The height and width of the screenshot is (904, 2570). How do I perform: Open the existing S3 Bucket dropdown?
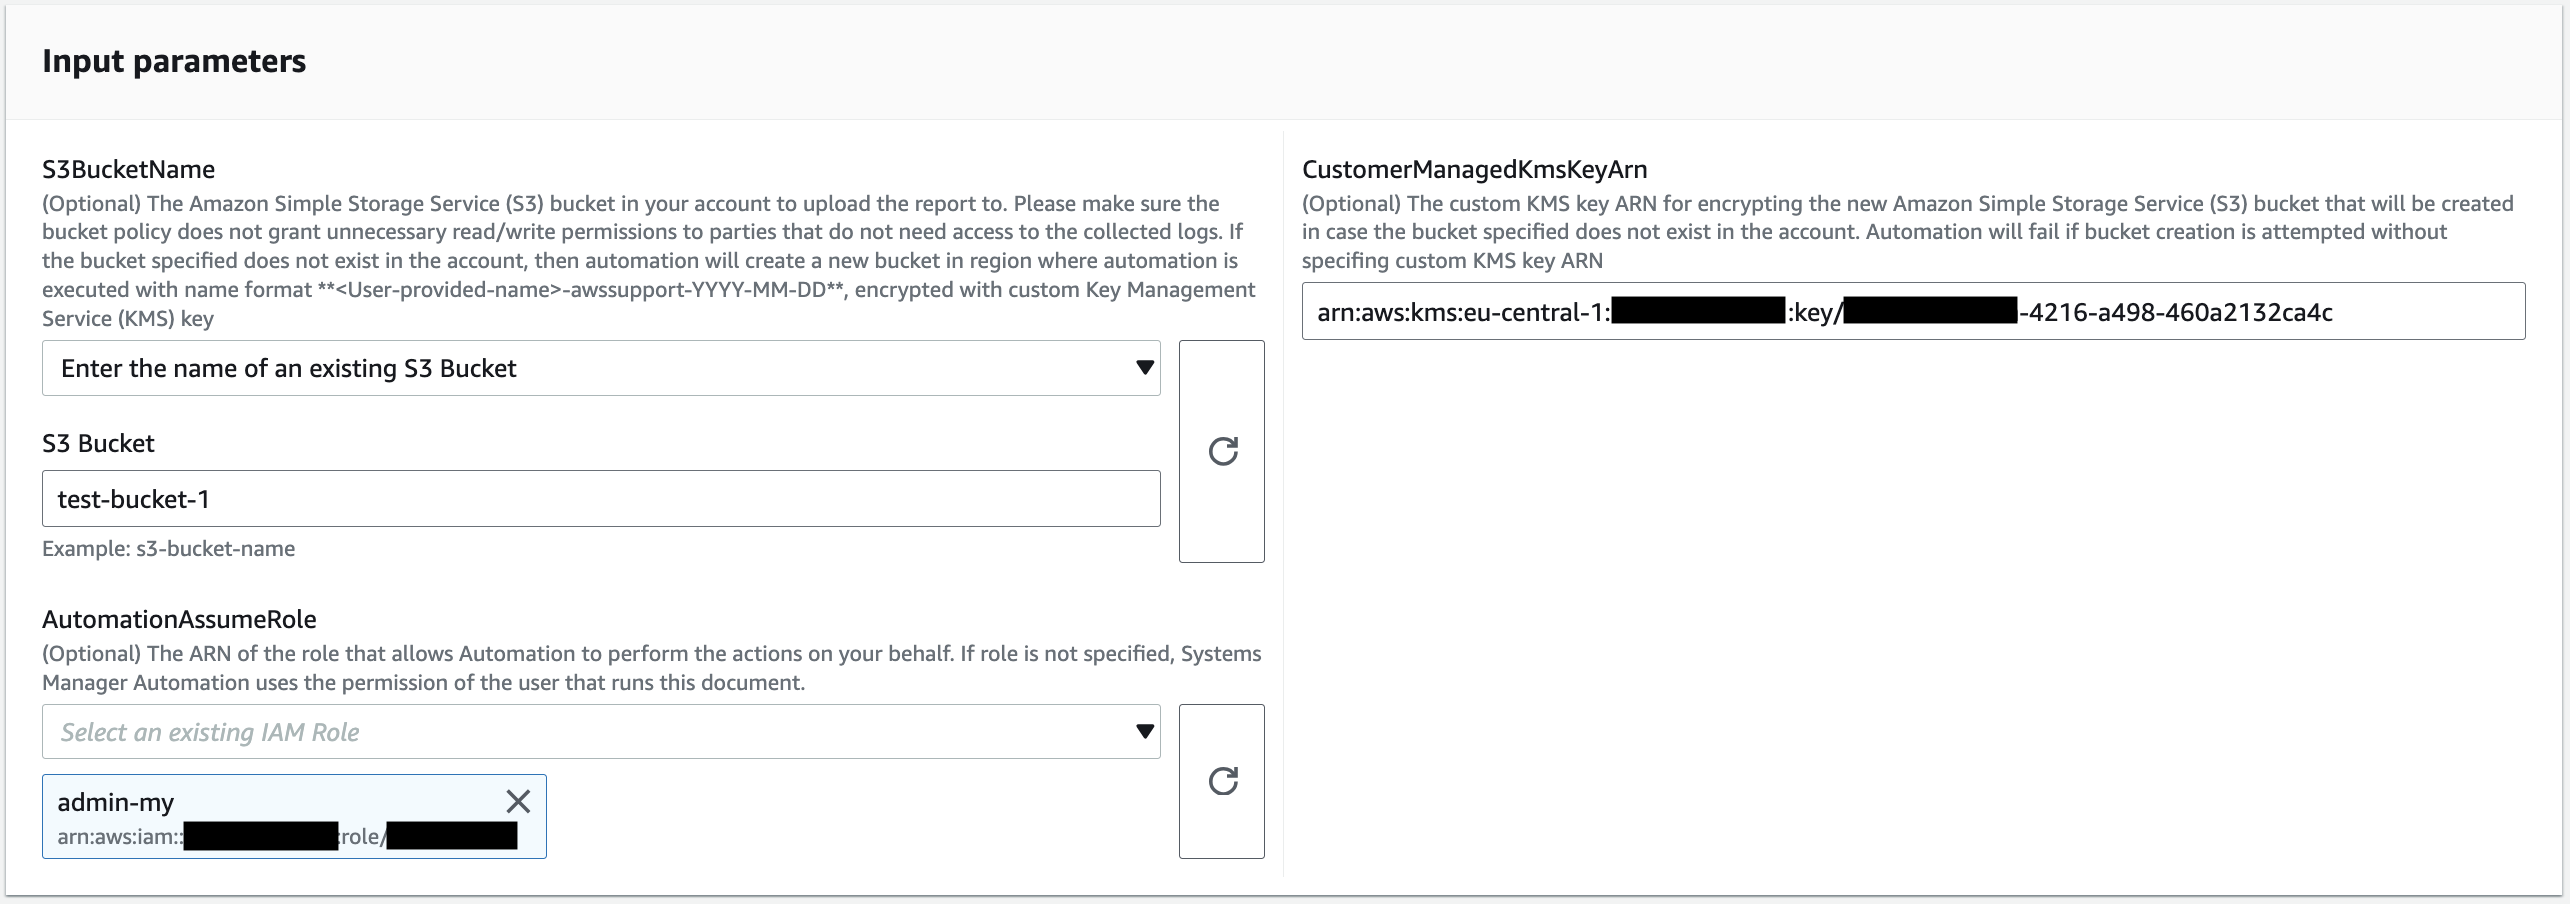point(600,368)
